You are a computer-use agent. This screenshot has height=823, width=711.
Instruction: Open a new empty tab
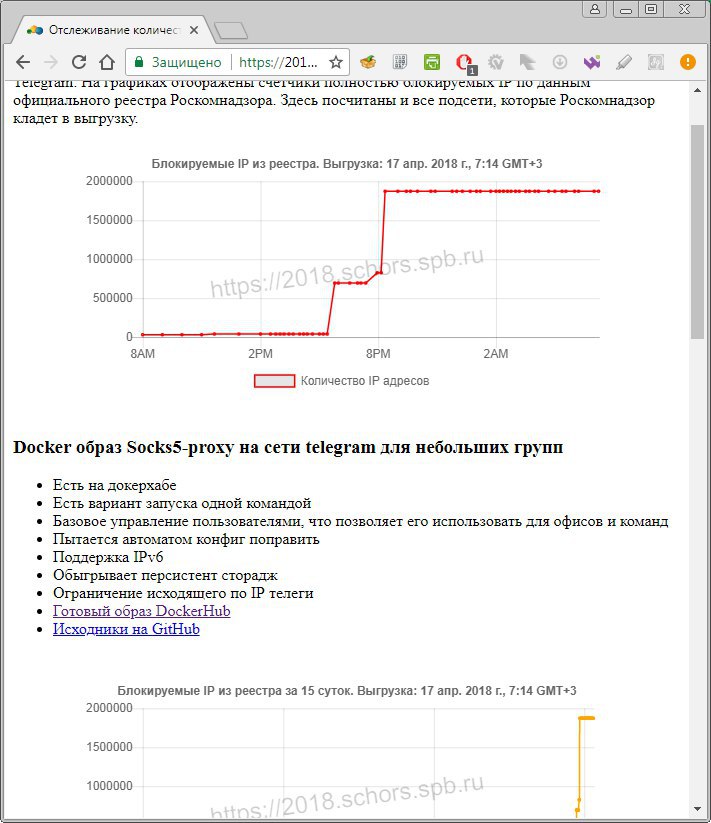[231, 31]
